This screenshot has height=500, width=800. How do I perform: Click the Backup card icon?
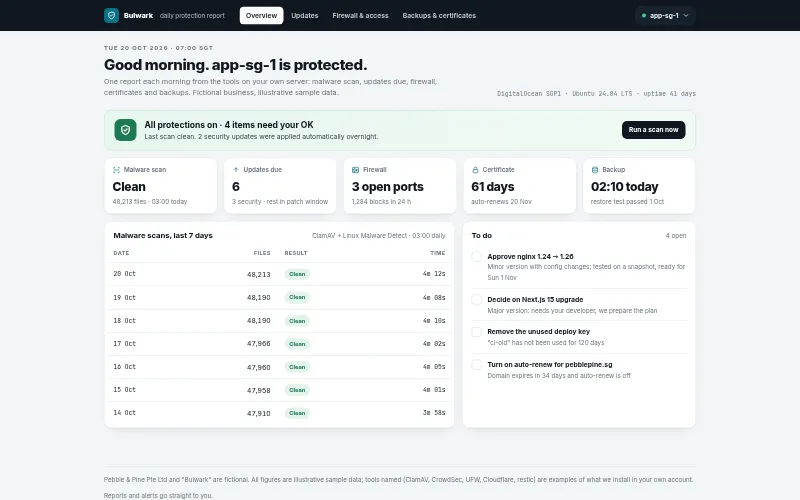coord(594,170)
